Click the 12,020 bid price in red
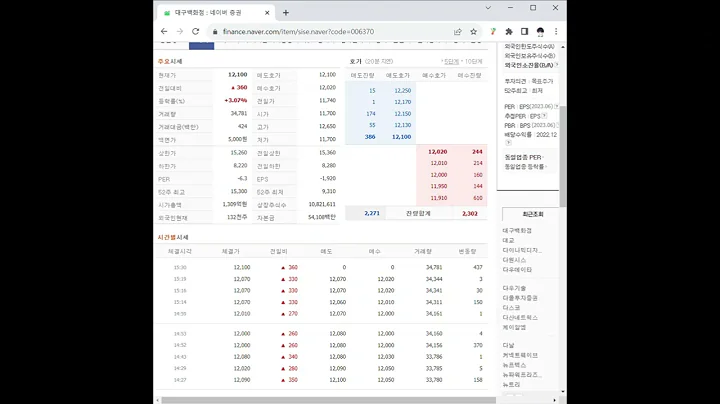Viewport: 720px width, 404px height. click(437, 152)
